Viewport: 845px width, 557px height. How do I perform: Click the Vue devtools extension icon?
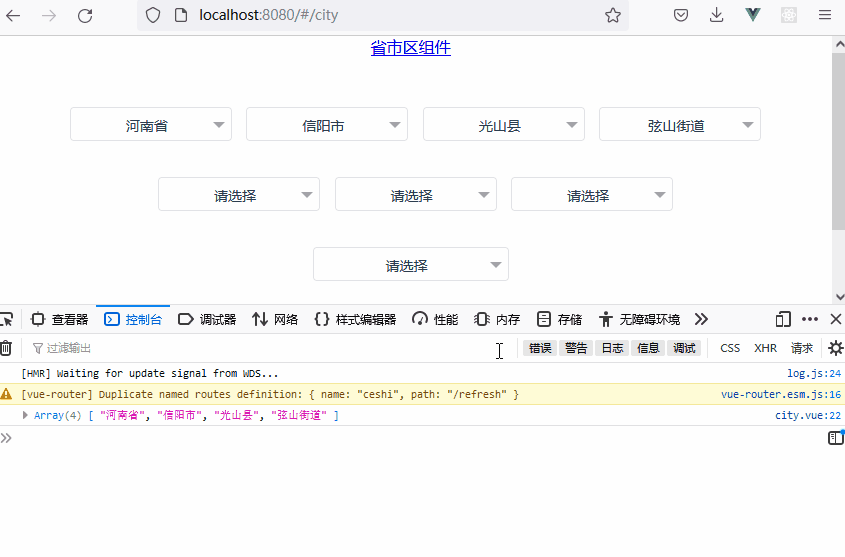(x=753, y=15)
